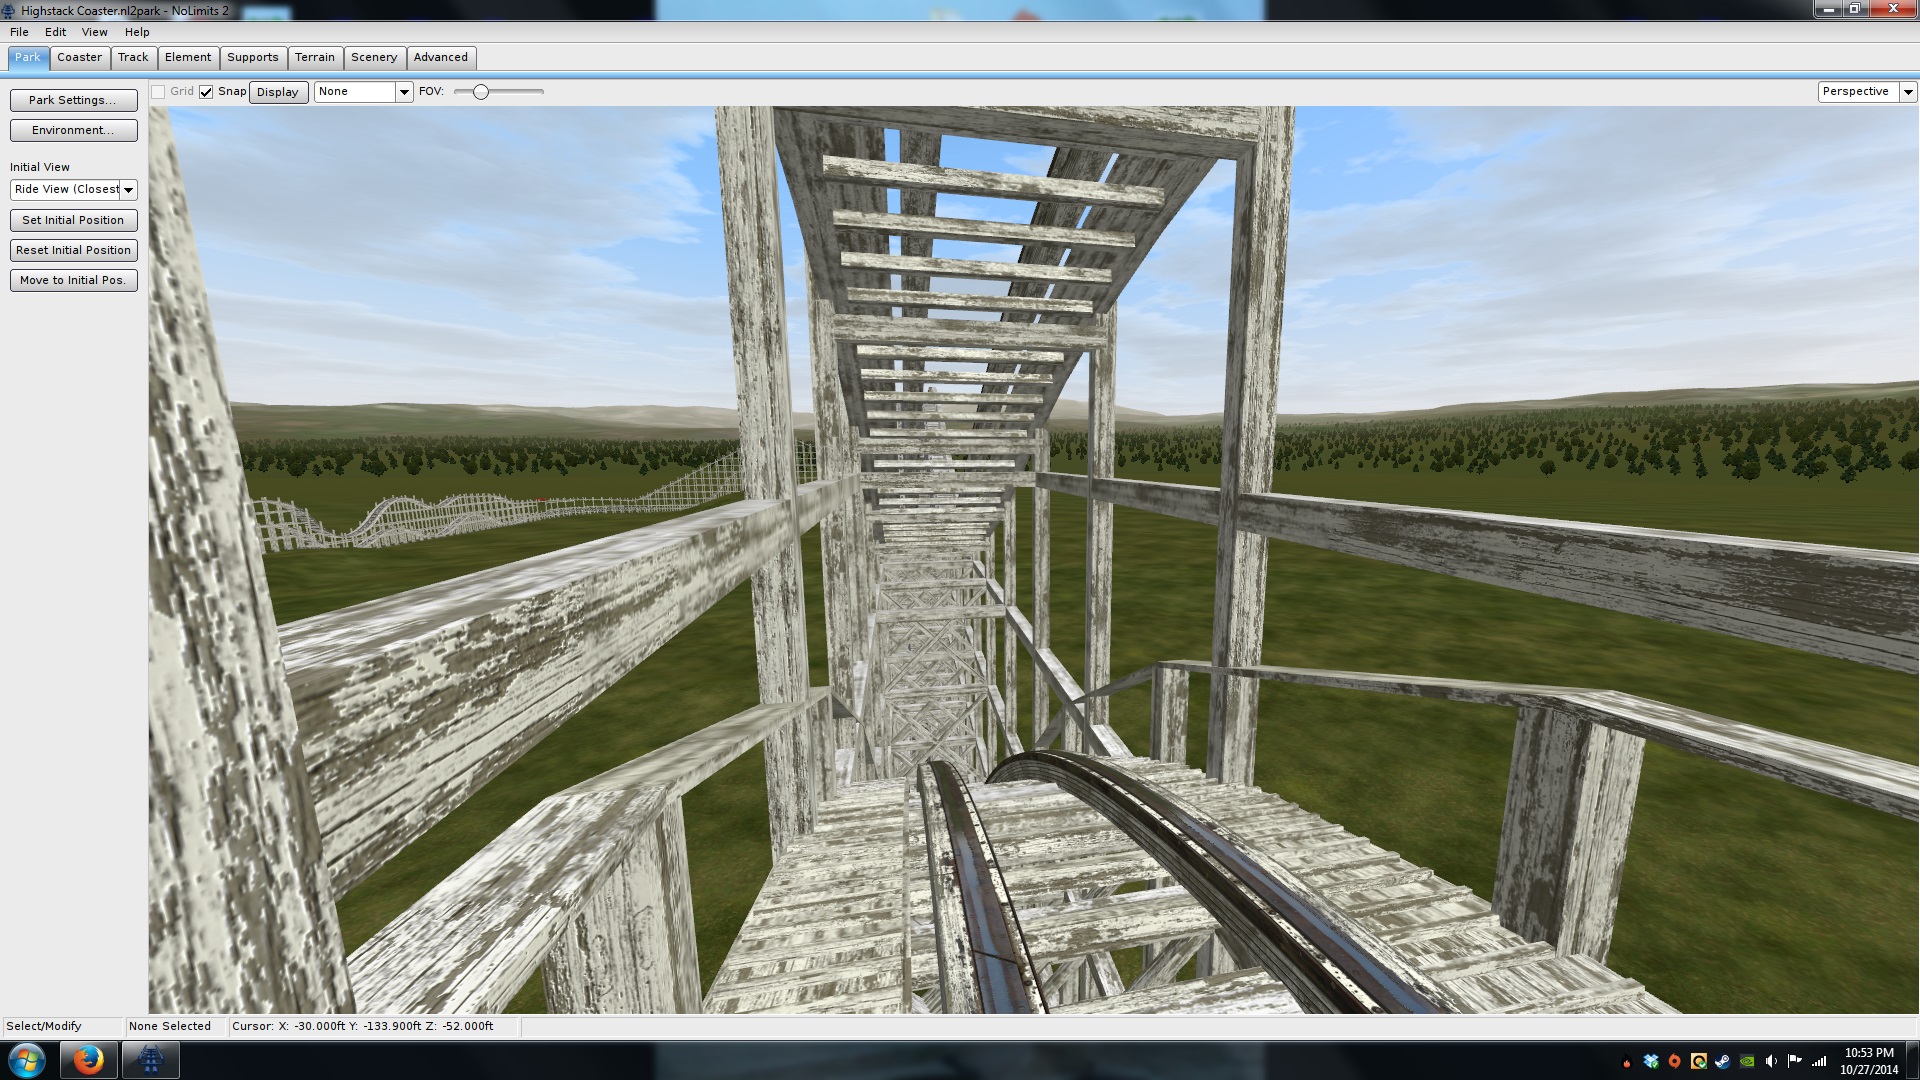This screenshot has height=1080, width=1920.
Task: Click the FOV slider handle
Action: click(481, 92)
